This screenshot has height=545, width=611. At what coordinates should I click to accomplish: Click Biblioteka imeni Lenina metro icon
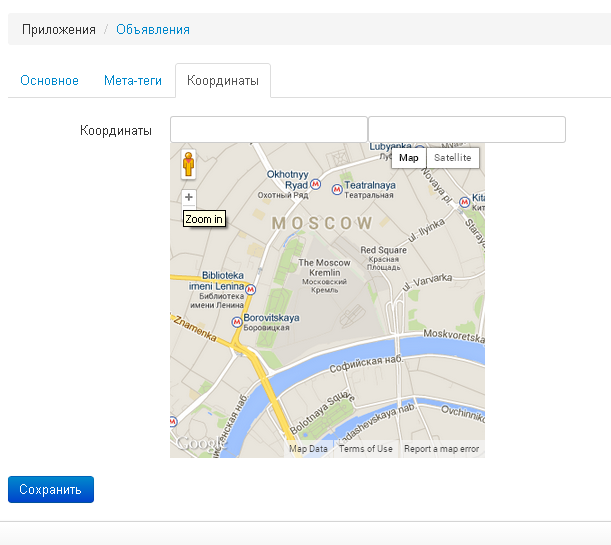click(251, 289)
